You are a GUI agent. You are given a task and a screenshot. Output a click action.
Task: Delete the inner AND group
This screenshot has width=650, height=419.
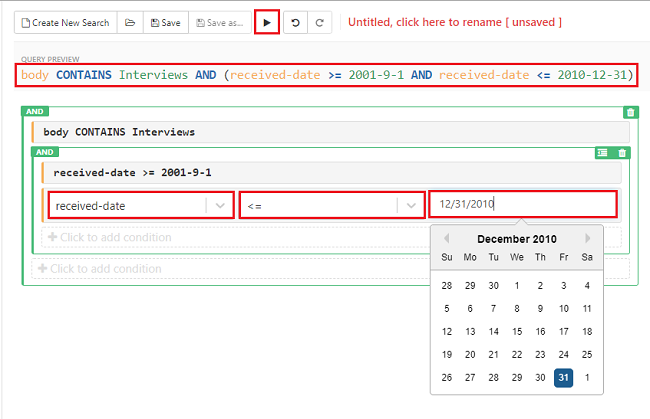coord(622,153)
